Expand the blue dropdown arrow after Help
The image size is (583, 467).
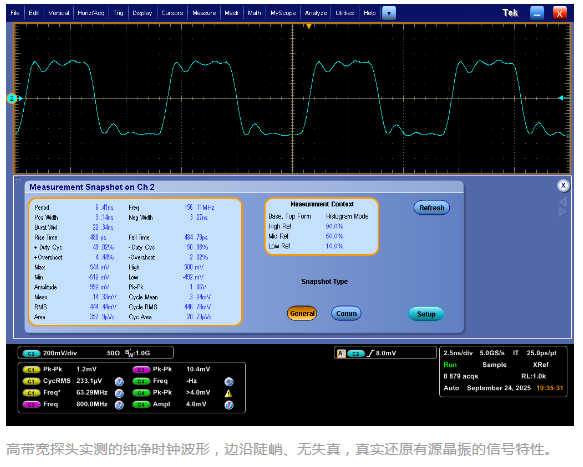pos(389,13)
